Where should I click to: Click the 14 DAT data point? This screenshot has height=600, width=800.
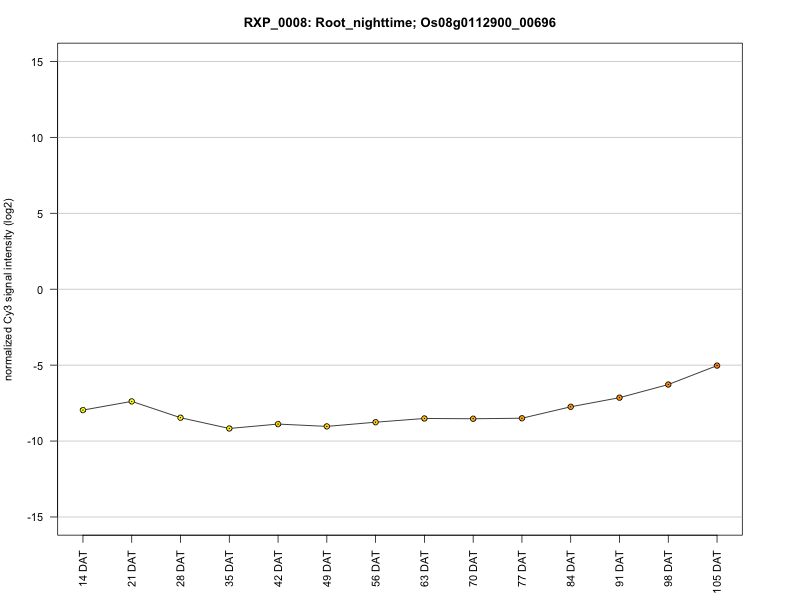(x=83, y=410)
